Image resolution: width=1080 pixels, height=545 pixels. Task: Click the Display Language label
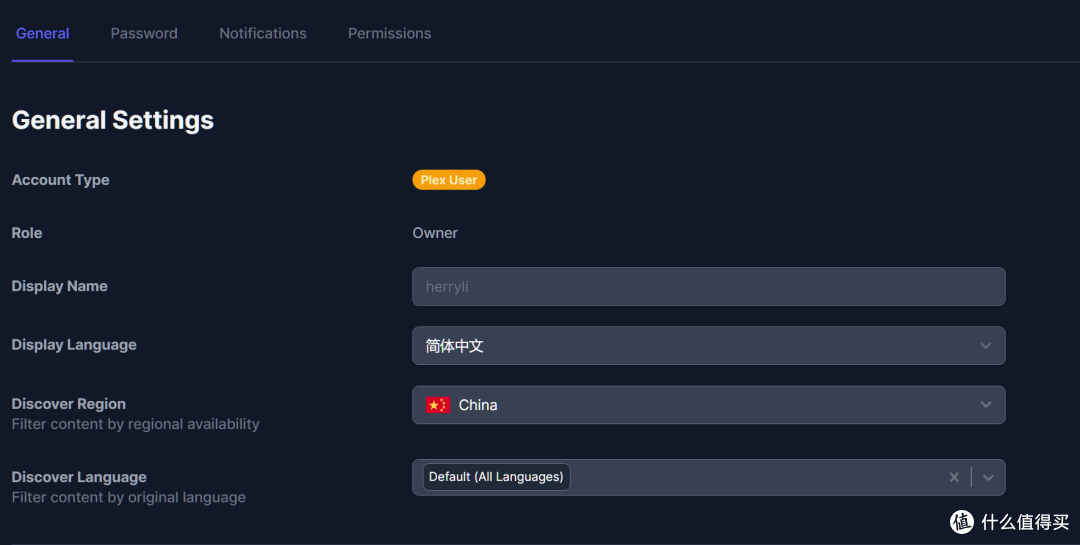pyautogui.click(x=74, y=345)
